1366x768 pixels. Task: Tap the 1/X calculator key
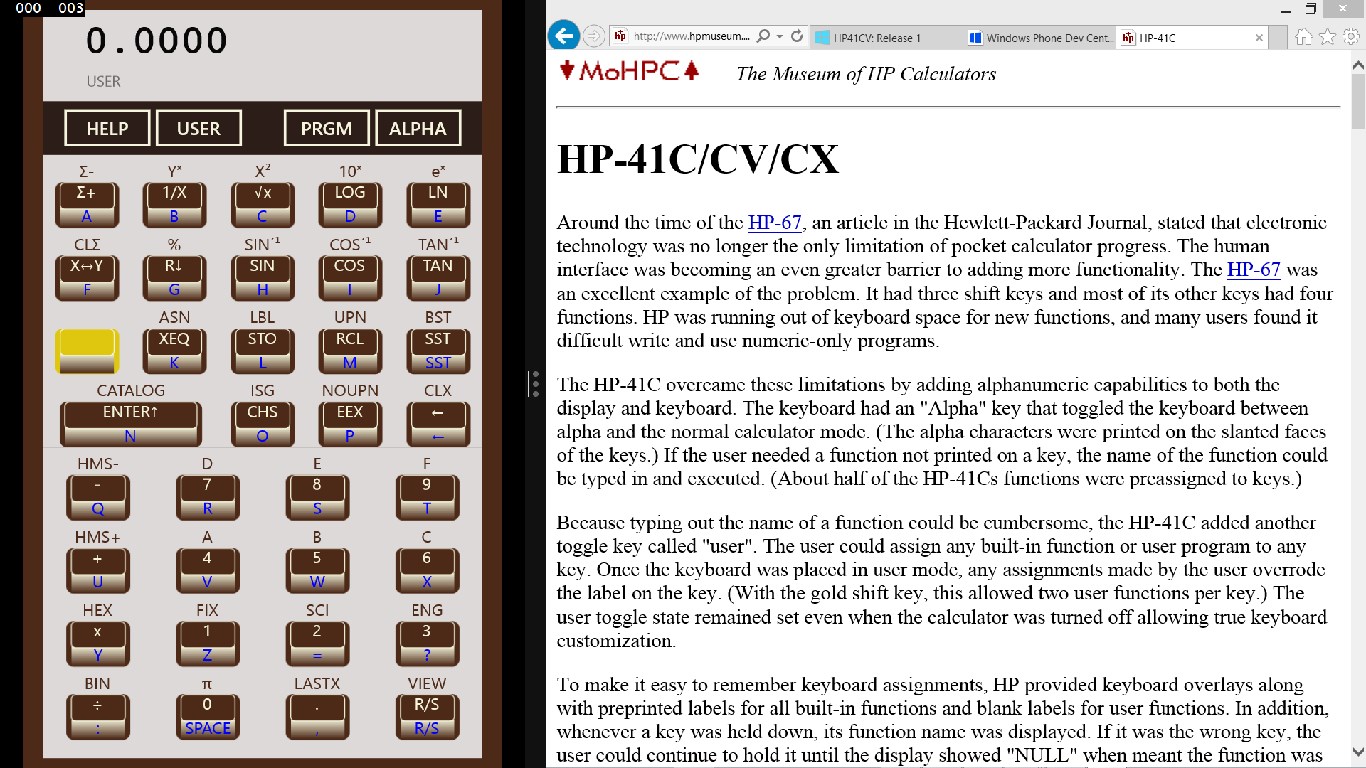coord(174,203)
